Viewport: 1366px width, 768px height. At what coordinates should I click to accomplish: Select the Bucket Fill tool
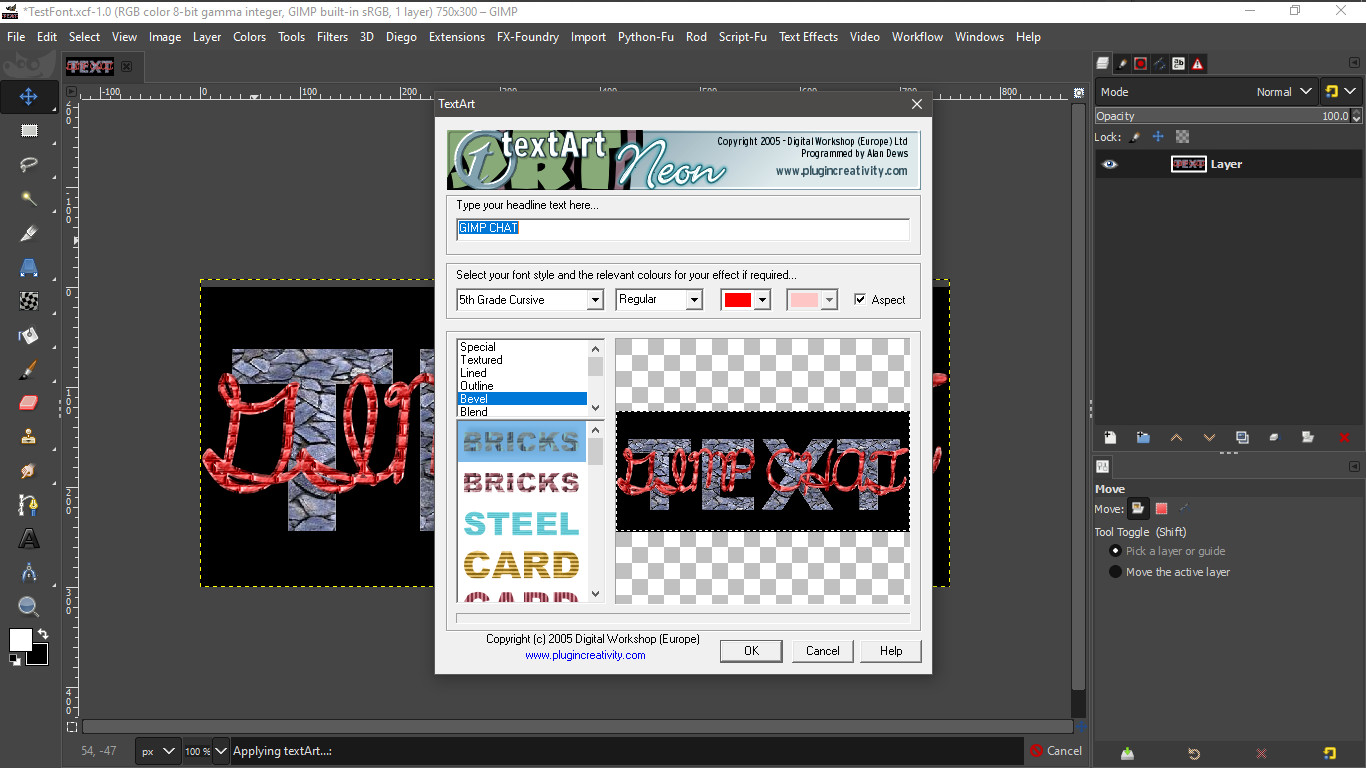point(29,335)
